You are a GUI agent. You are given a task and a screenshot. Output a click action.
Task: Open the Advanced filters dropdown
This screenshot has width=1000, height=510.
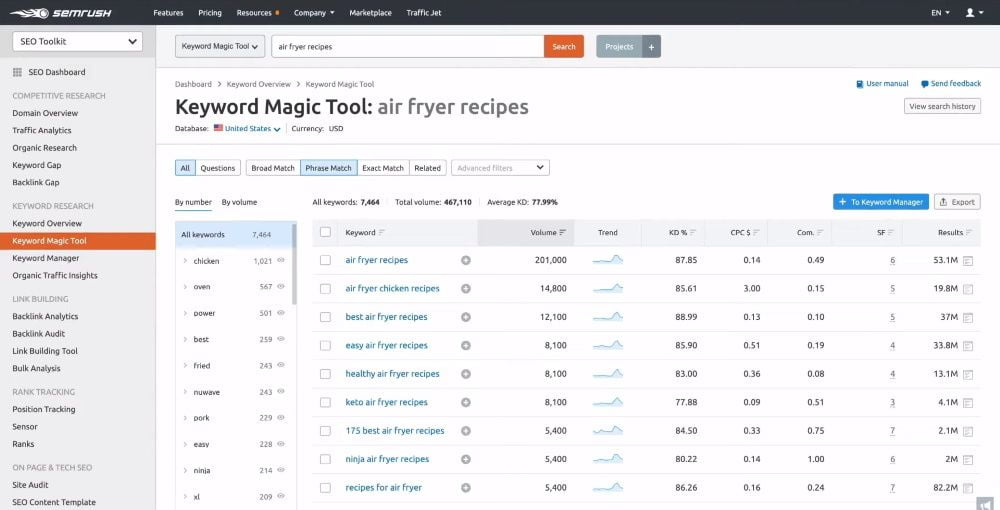pyautogui.click(x=500, y=168)
